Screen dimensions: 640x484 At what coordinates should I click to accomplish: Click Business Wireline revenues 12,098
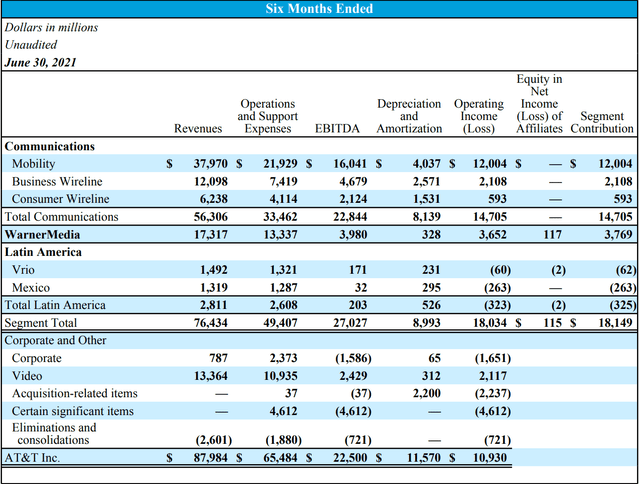(x=210, y=181)
